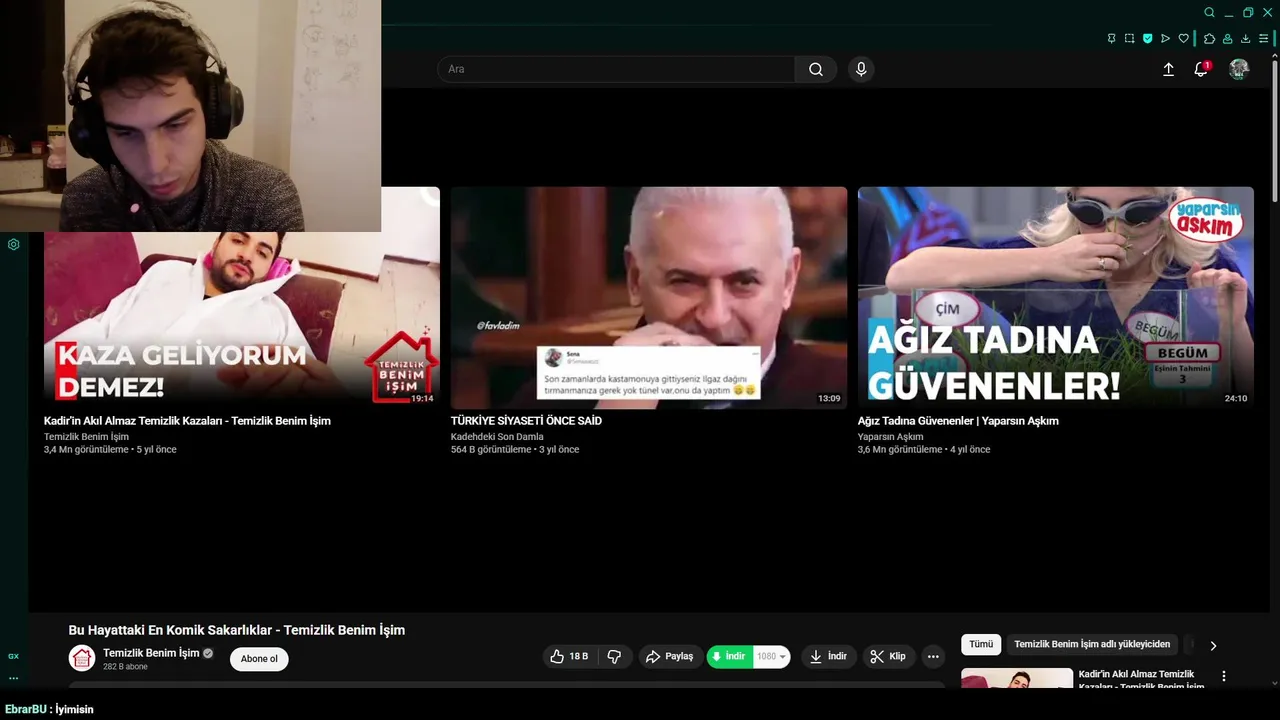
Task: Click the '282 B abone' subscriber count
Action: point(125,667)
